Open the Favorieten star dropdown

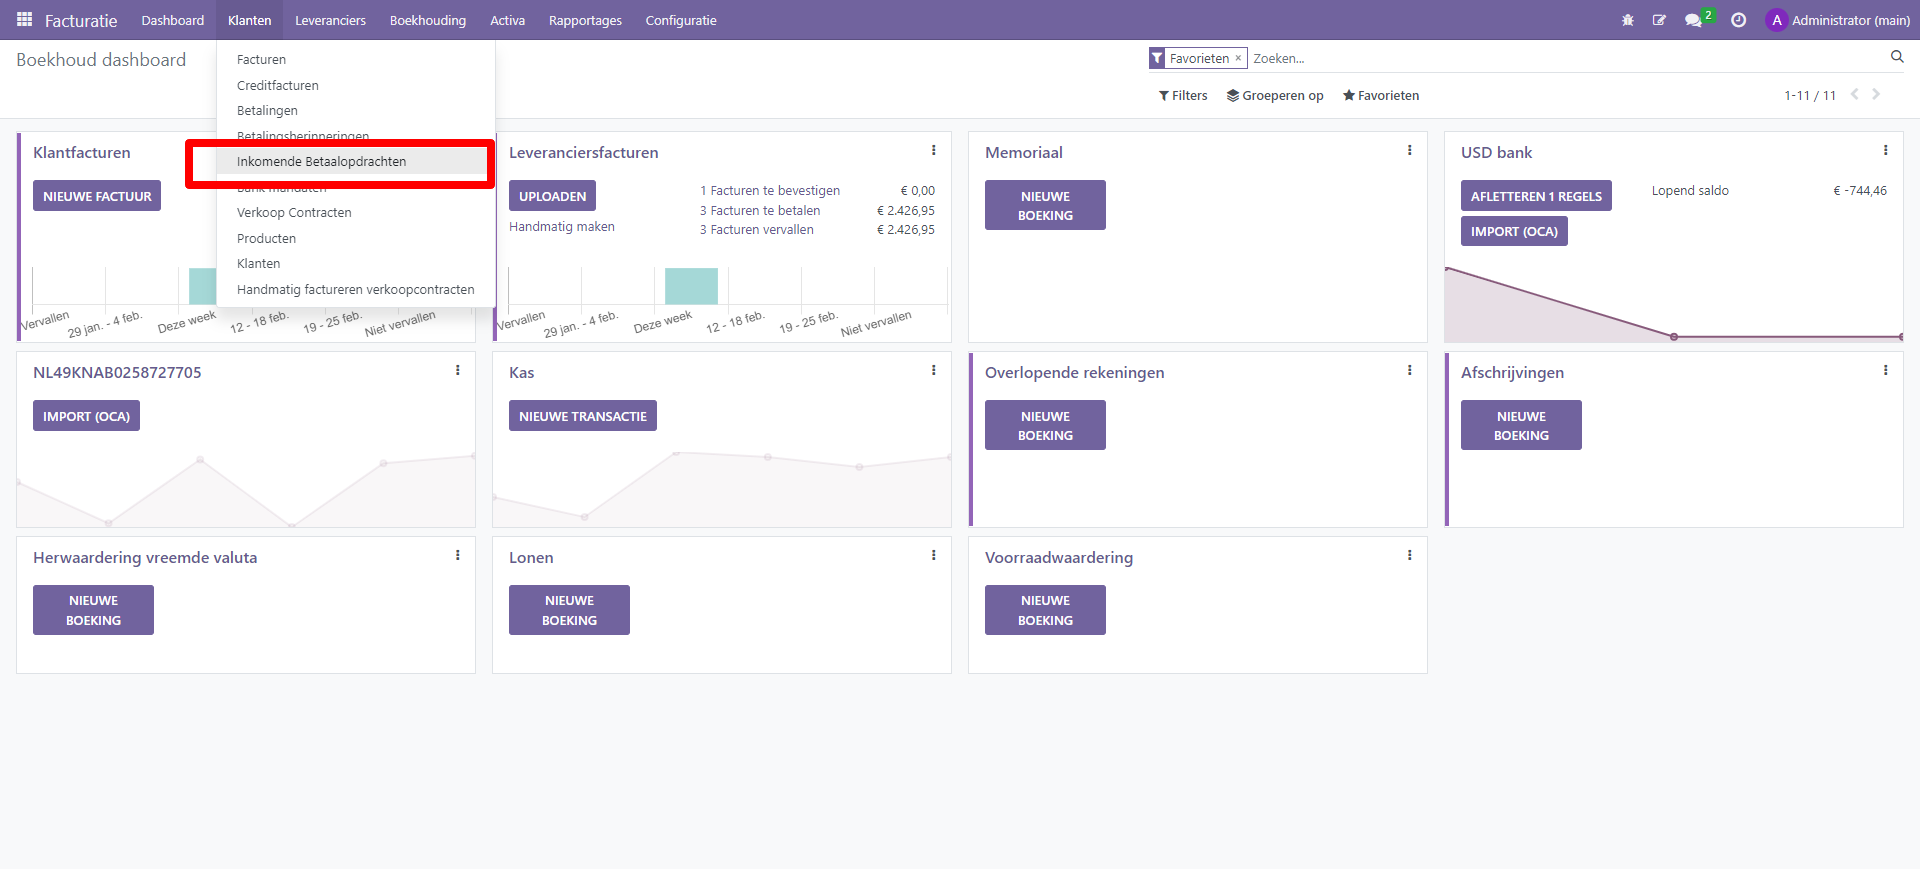tap(1381, 96)
